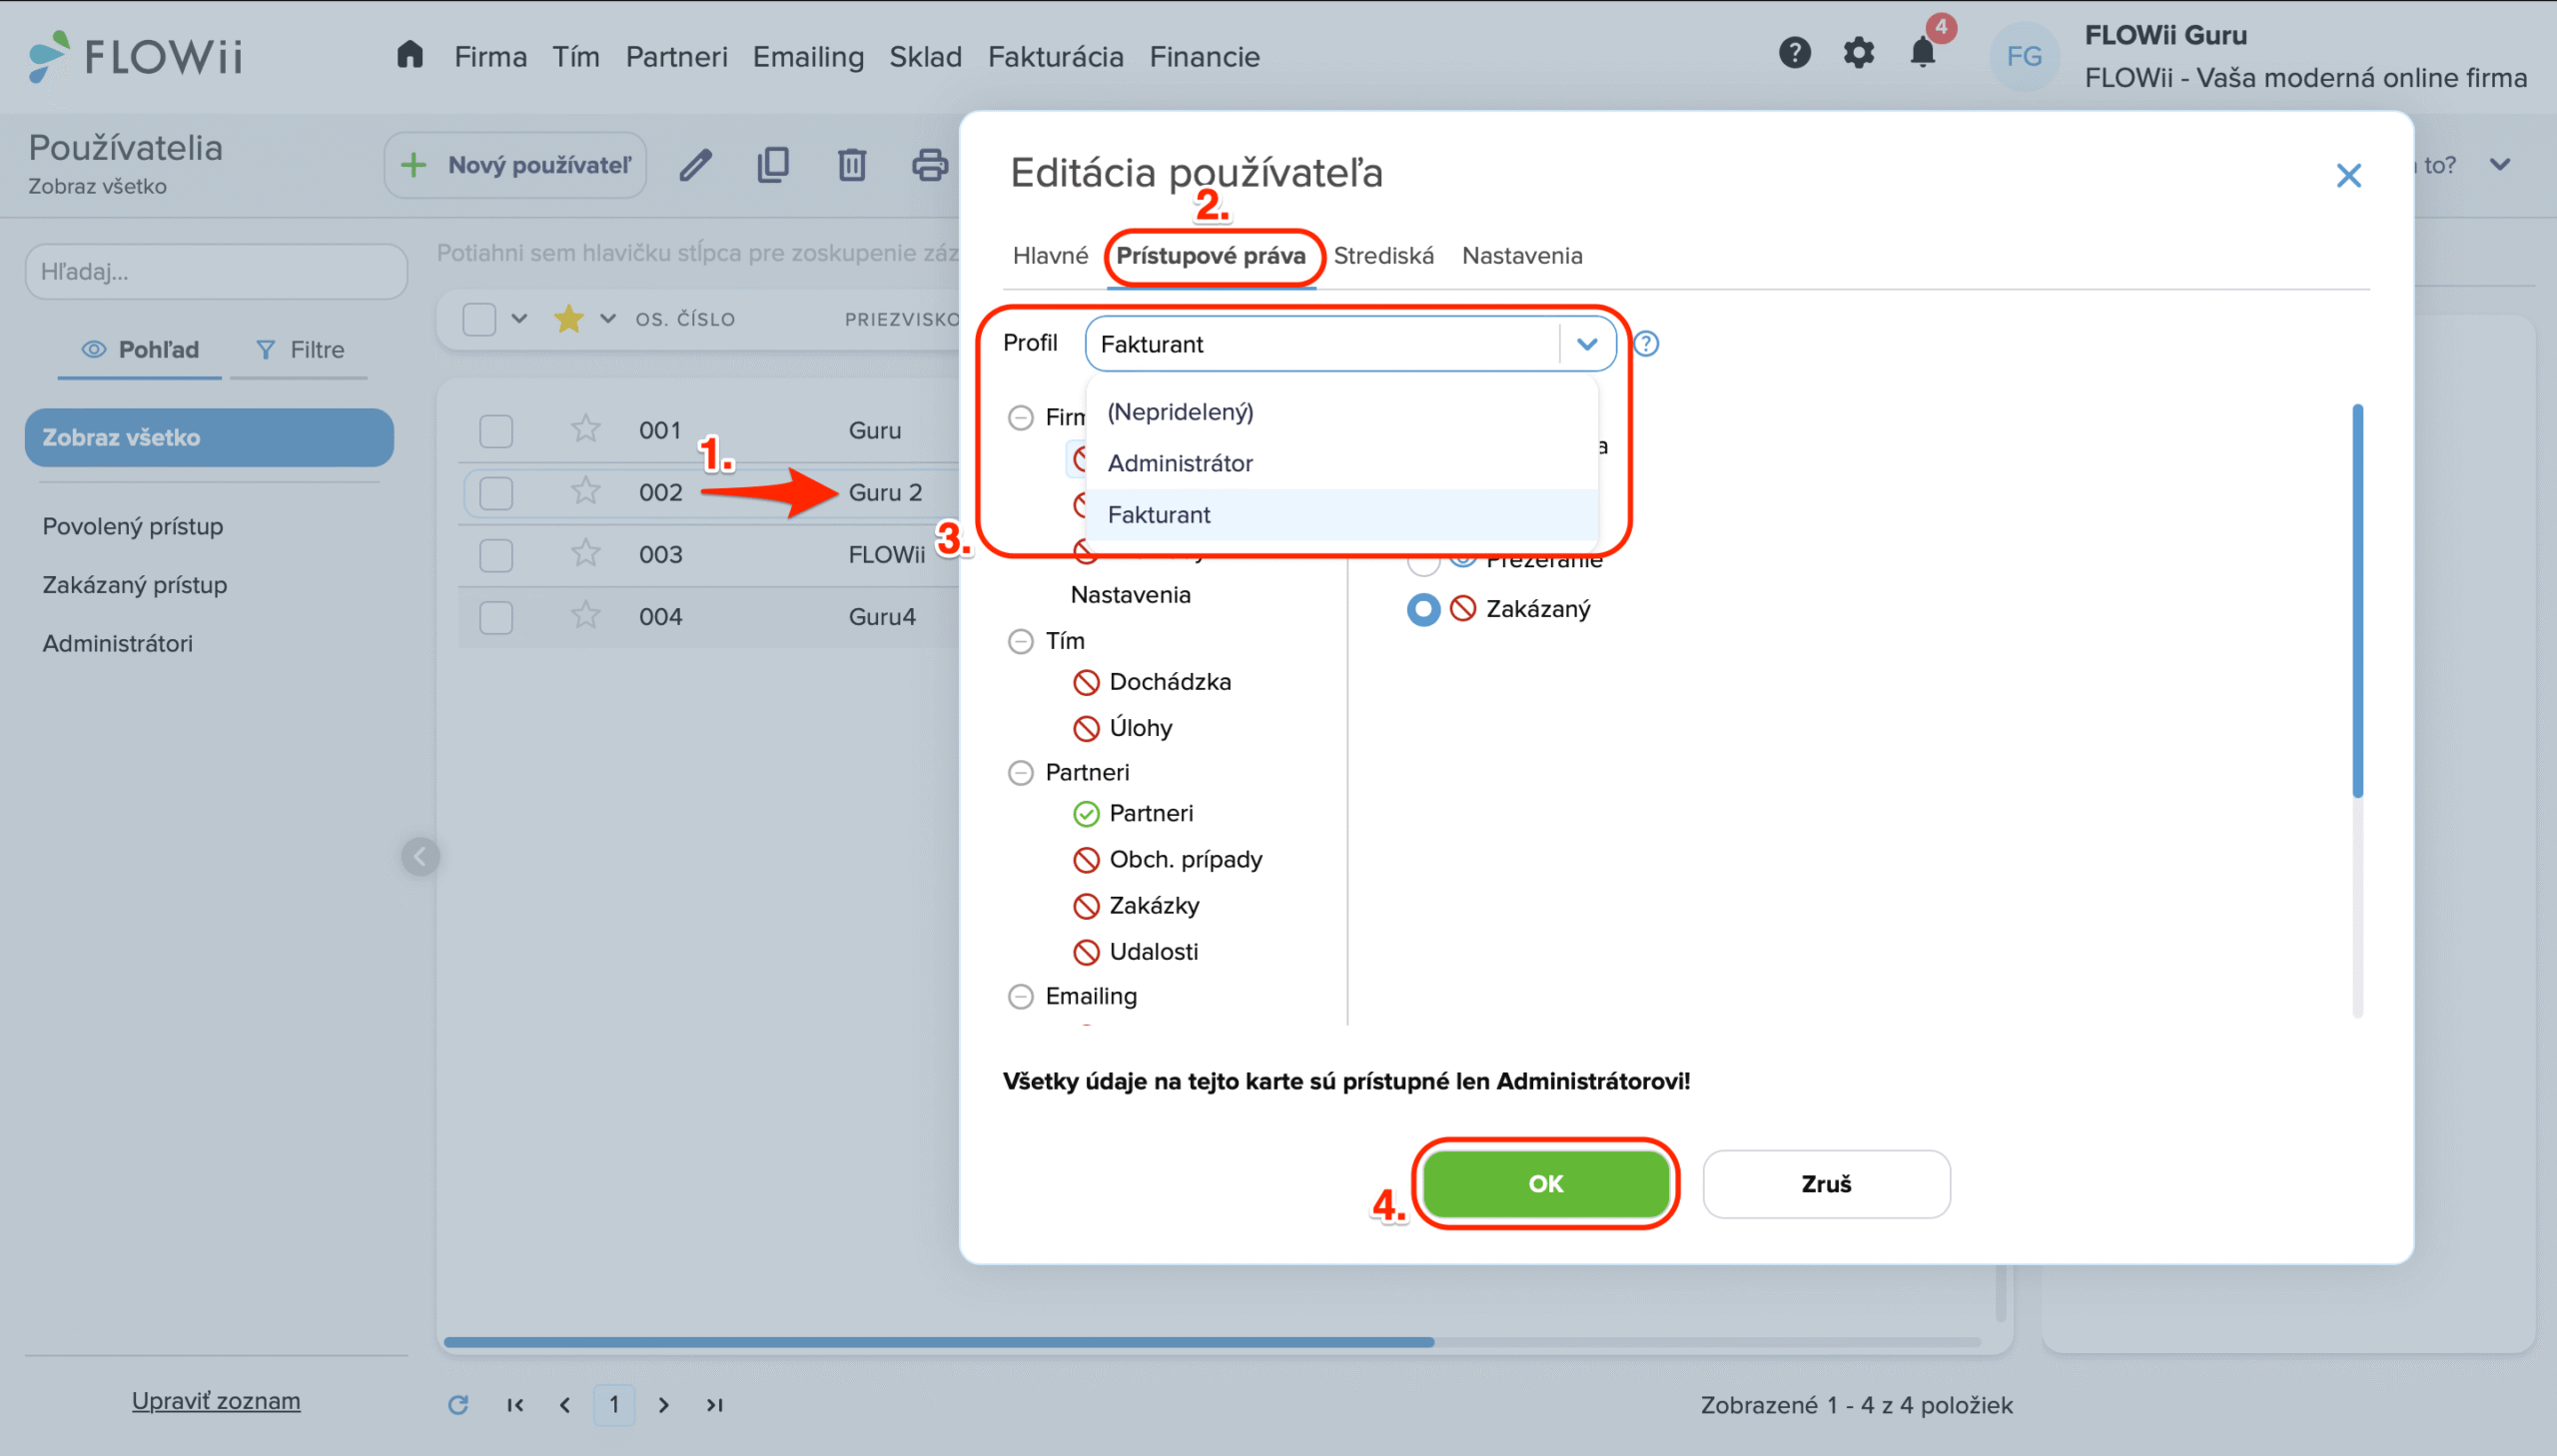Choose Administrátor from profile list
This screenshot has height=1456, width=2557.
(1180, 463)
